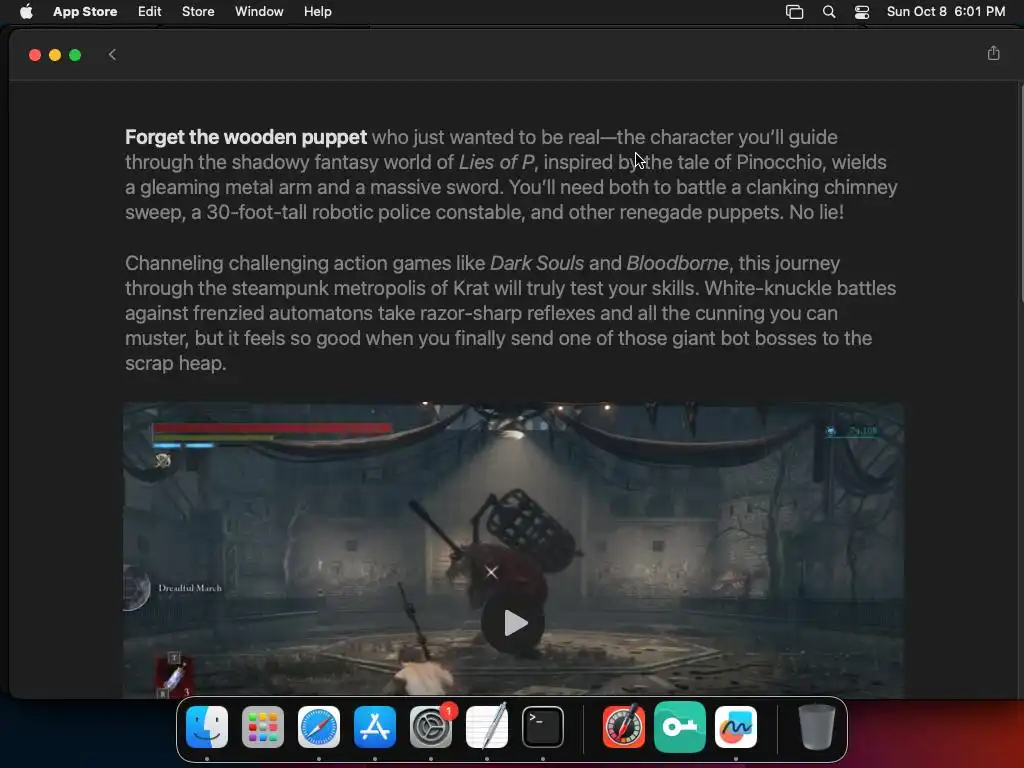Open the green key app in Dock
1024x768 pixels.
tap(680, 727)
